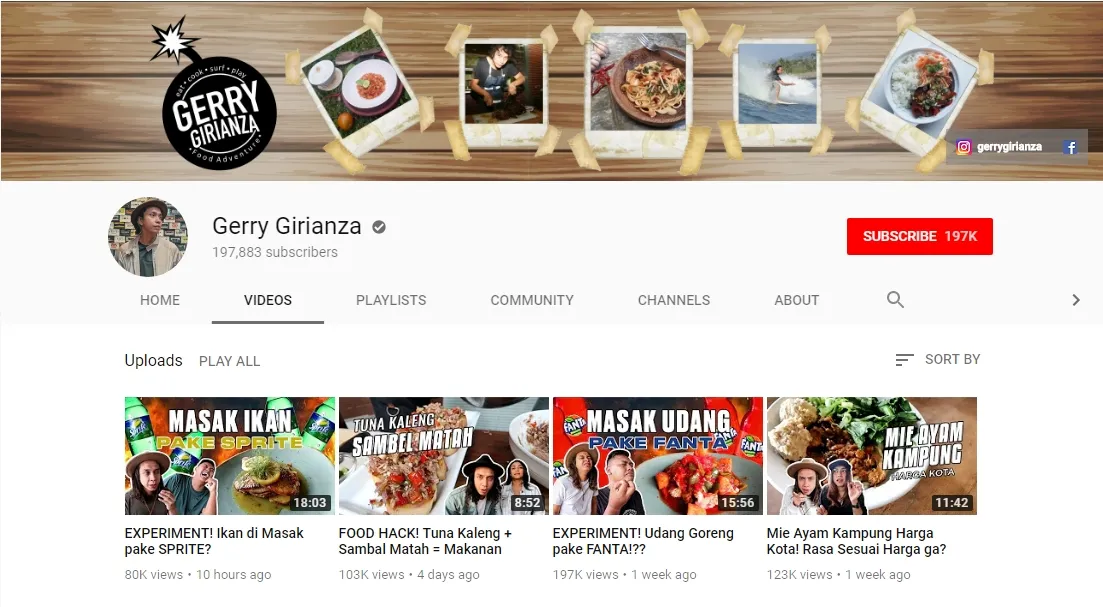This screenshot has height=607, width=1103.
Task: Open the Masak Udang Pake Fanta thumbnail
Action: (657, 456)
